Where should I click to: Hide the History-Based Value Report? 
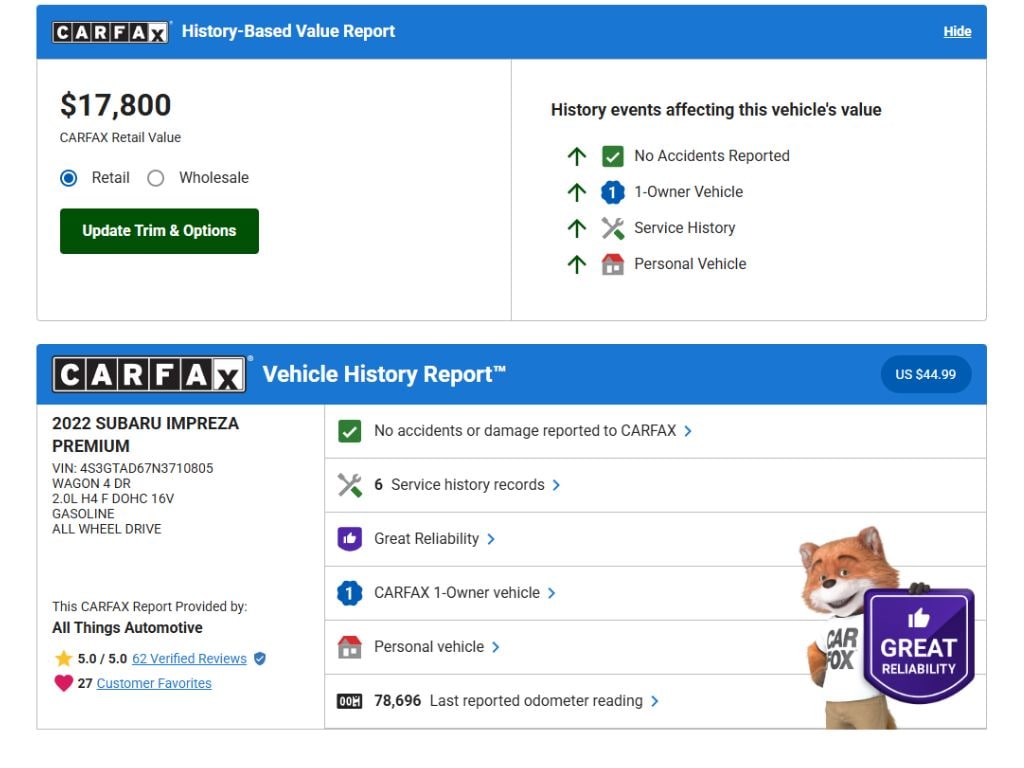coord(957,31)
